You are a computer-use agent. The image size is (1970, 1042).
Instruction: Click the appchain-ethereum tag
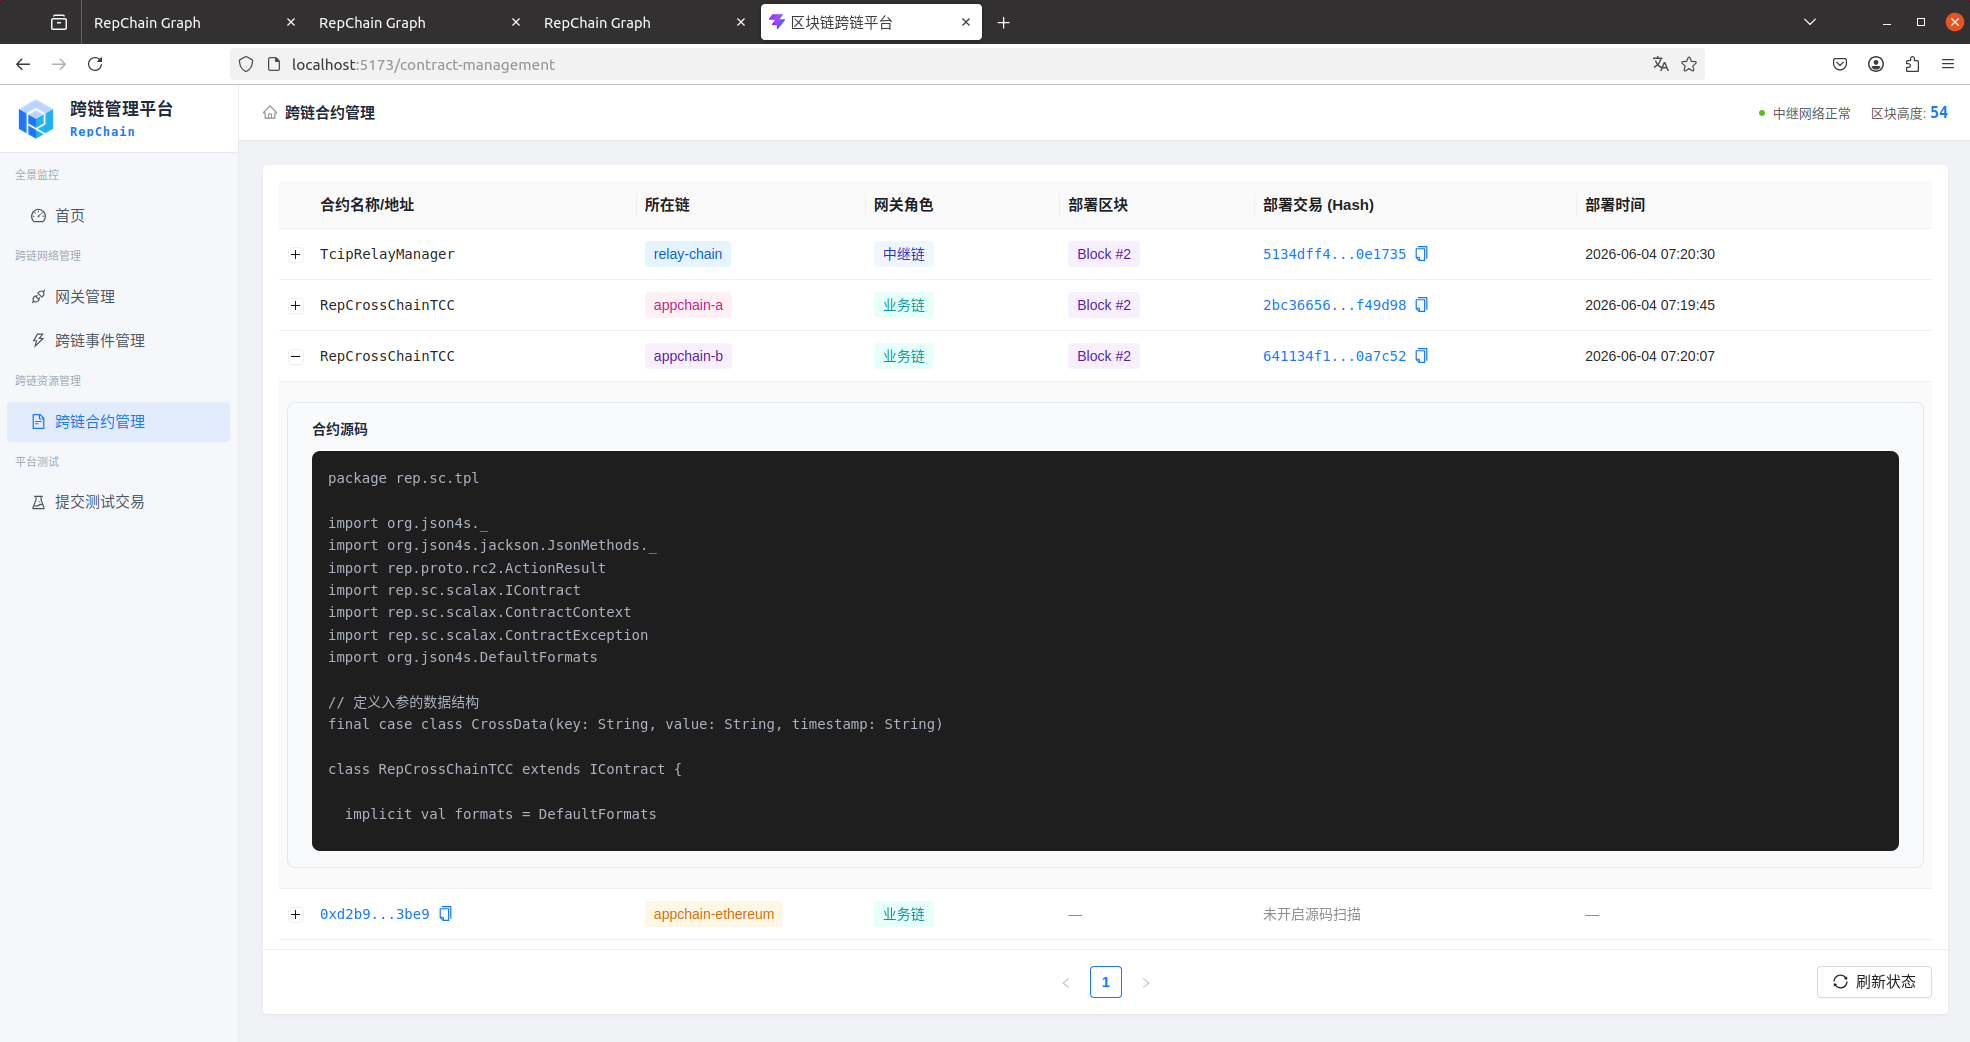(714, 914)
